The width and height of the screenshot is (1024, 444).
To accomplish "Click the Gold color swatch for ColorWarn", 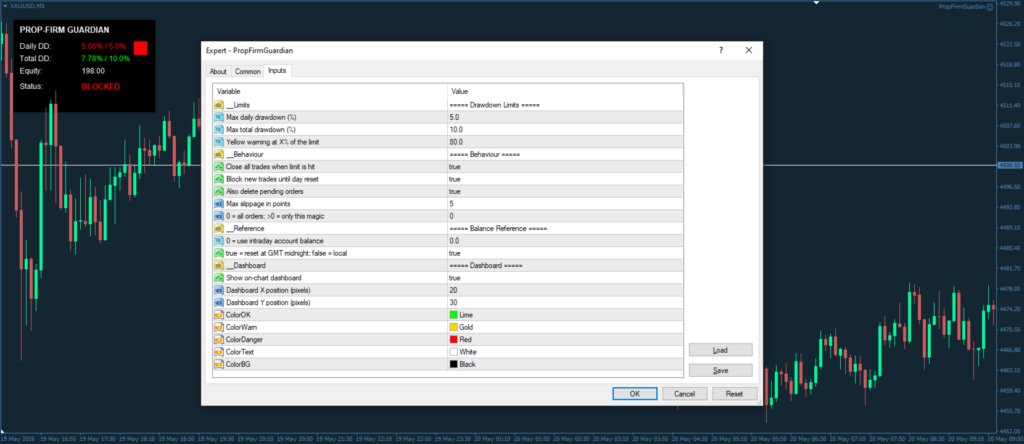I will 453,327.
